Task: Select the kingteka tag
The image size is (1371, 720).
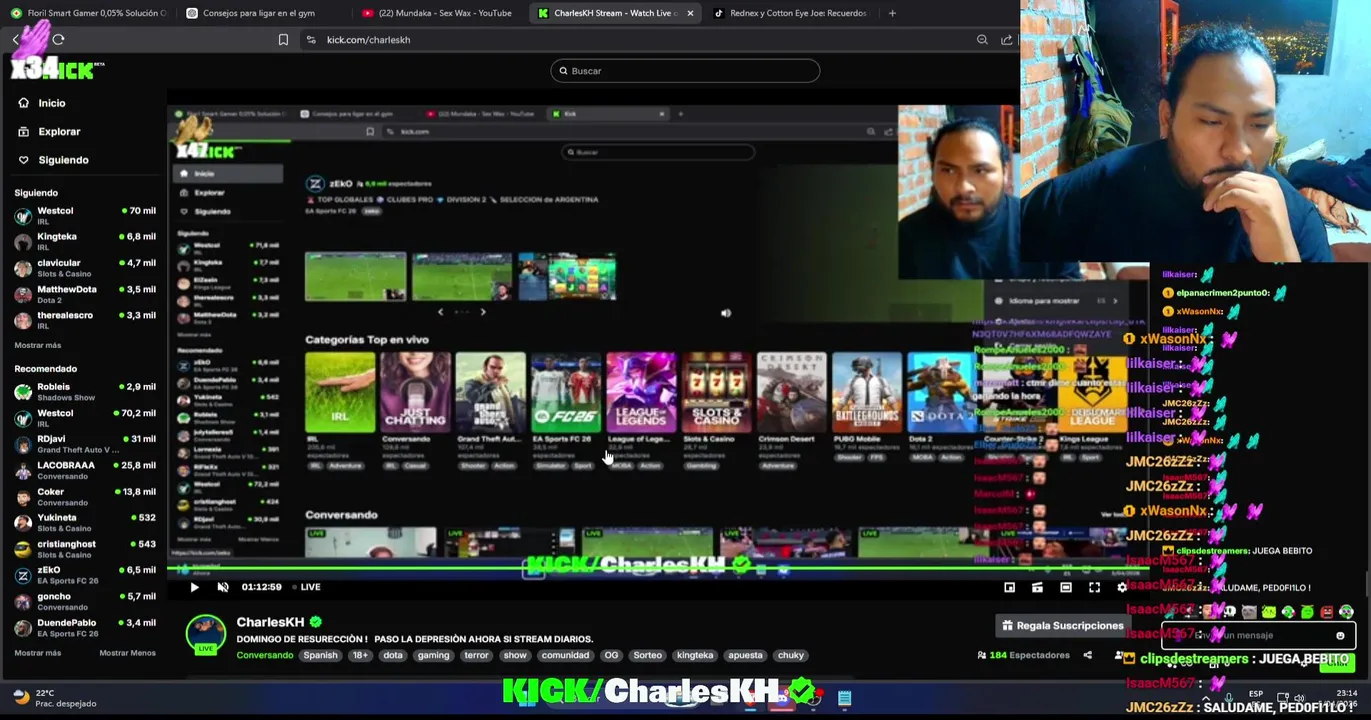Action: [695, 655]
